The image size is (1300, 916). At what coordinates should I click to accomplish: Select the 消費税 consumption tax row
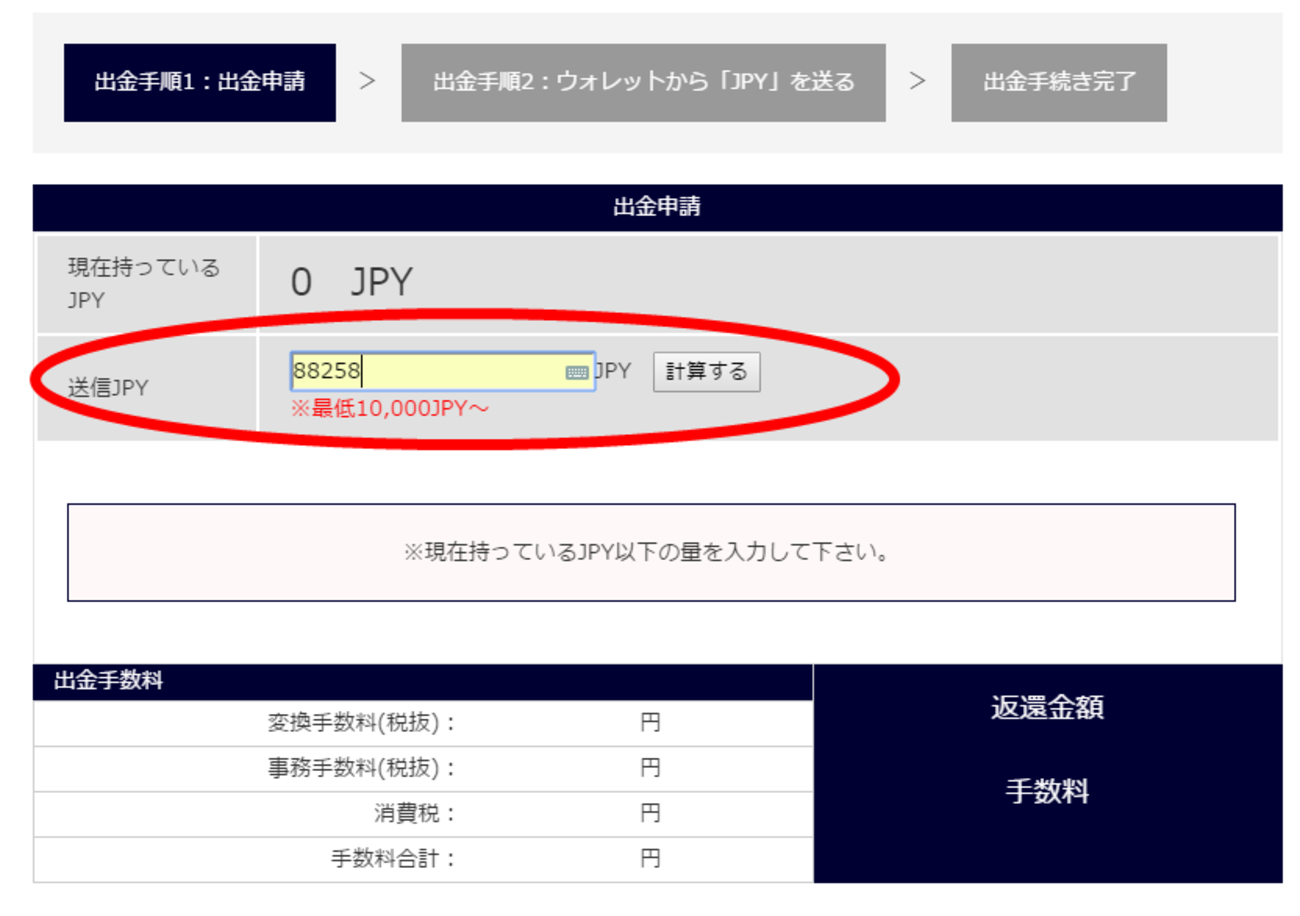pyautogui.click(x=400, y=813)
